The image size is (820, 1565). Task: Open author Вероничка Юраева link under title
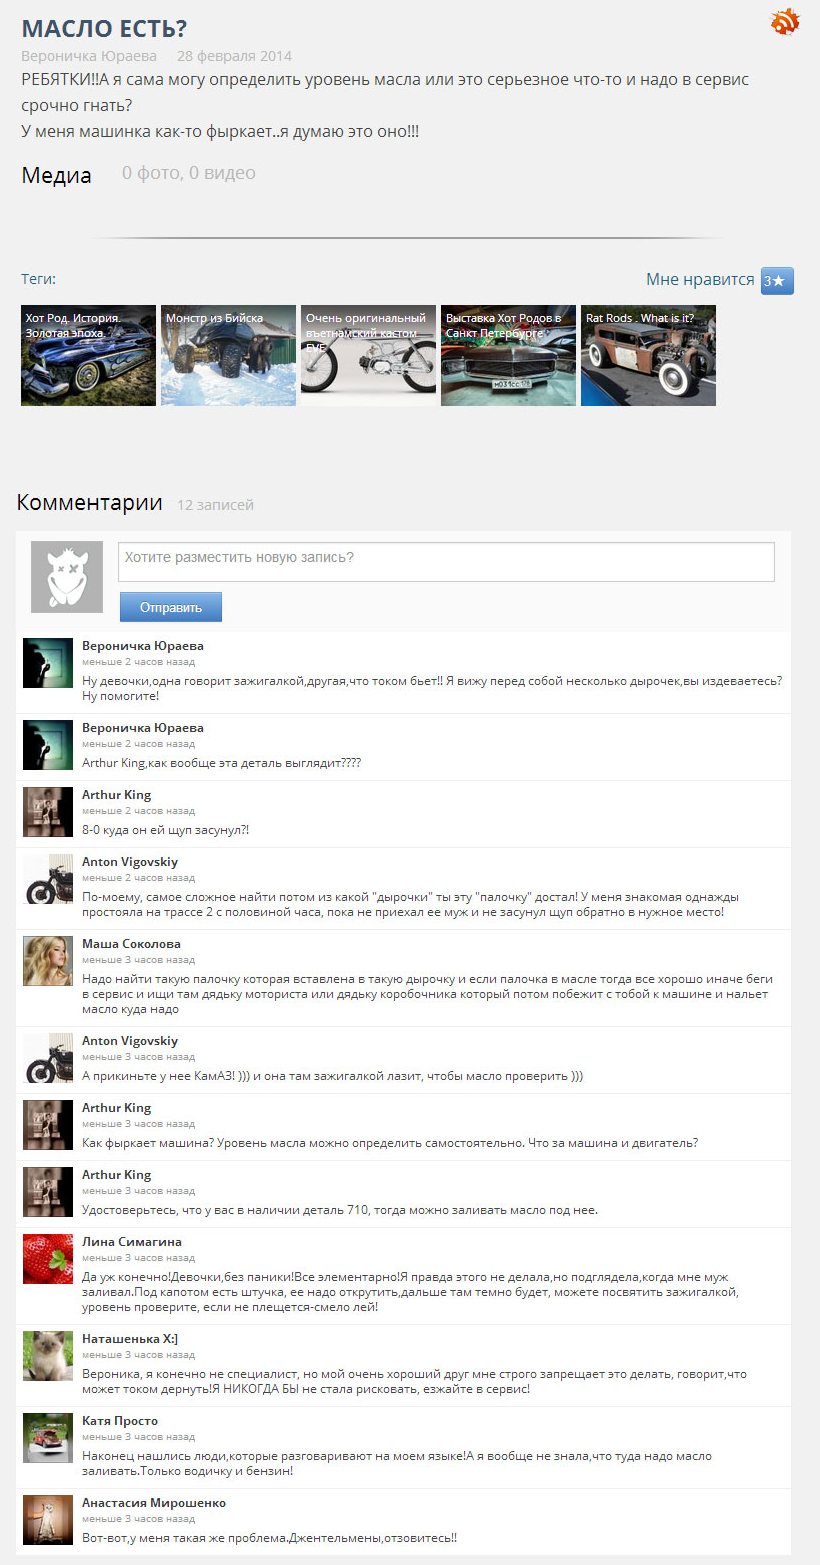point(89,56)
